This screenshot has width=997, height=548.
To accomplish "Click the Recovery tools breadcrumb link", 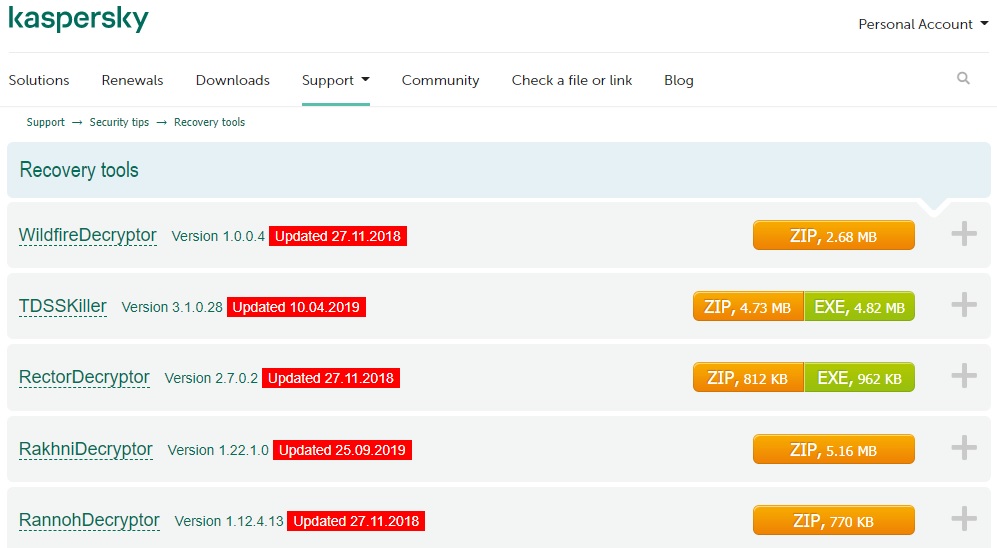I will (x=209, y=122).
